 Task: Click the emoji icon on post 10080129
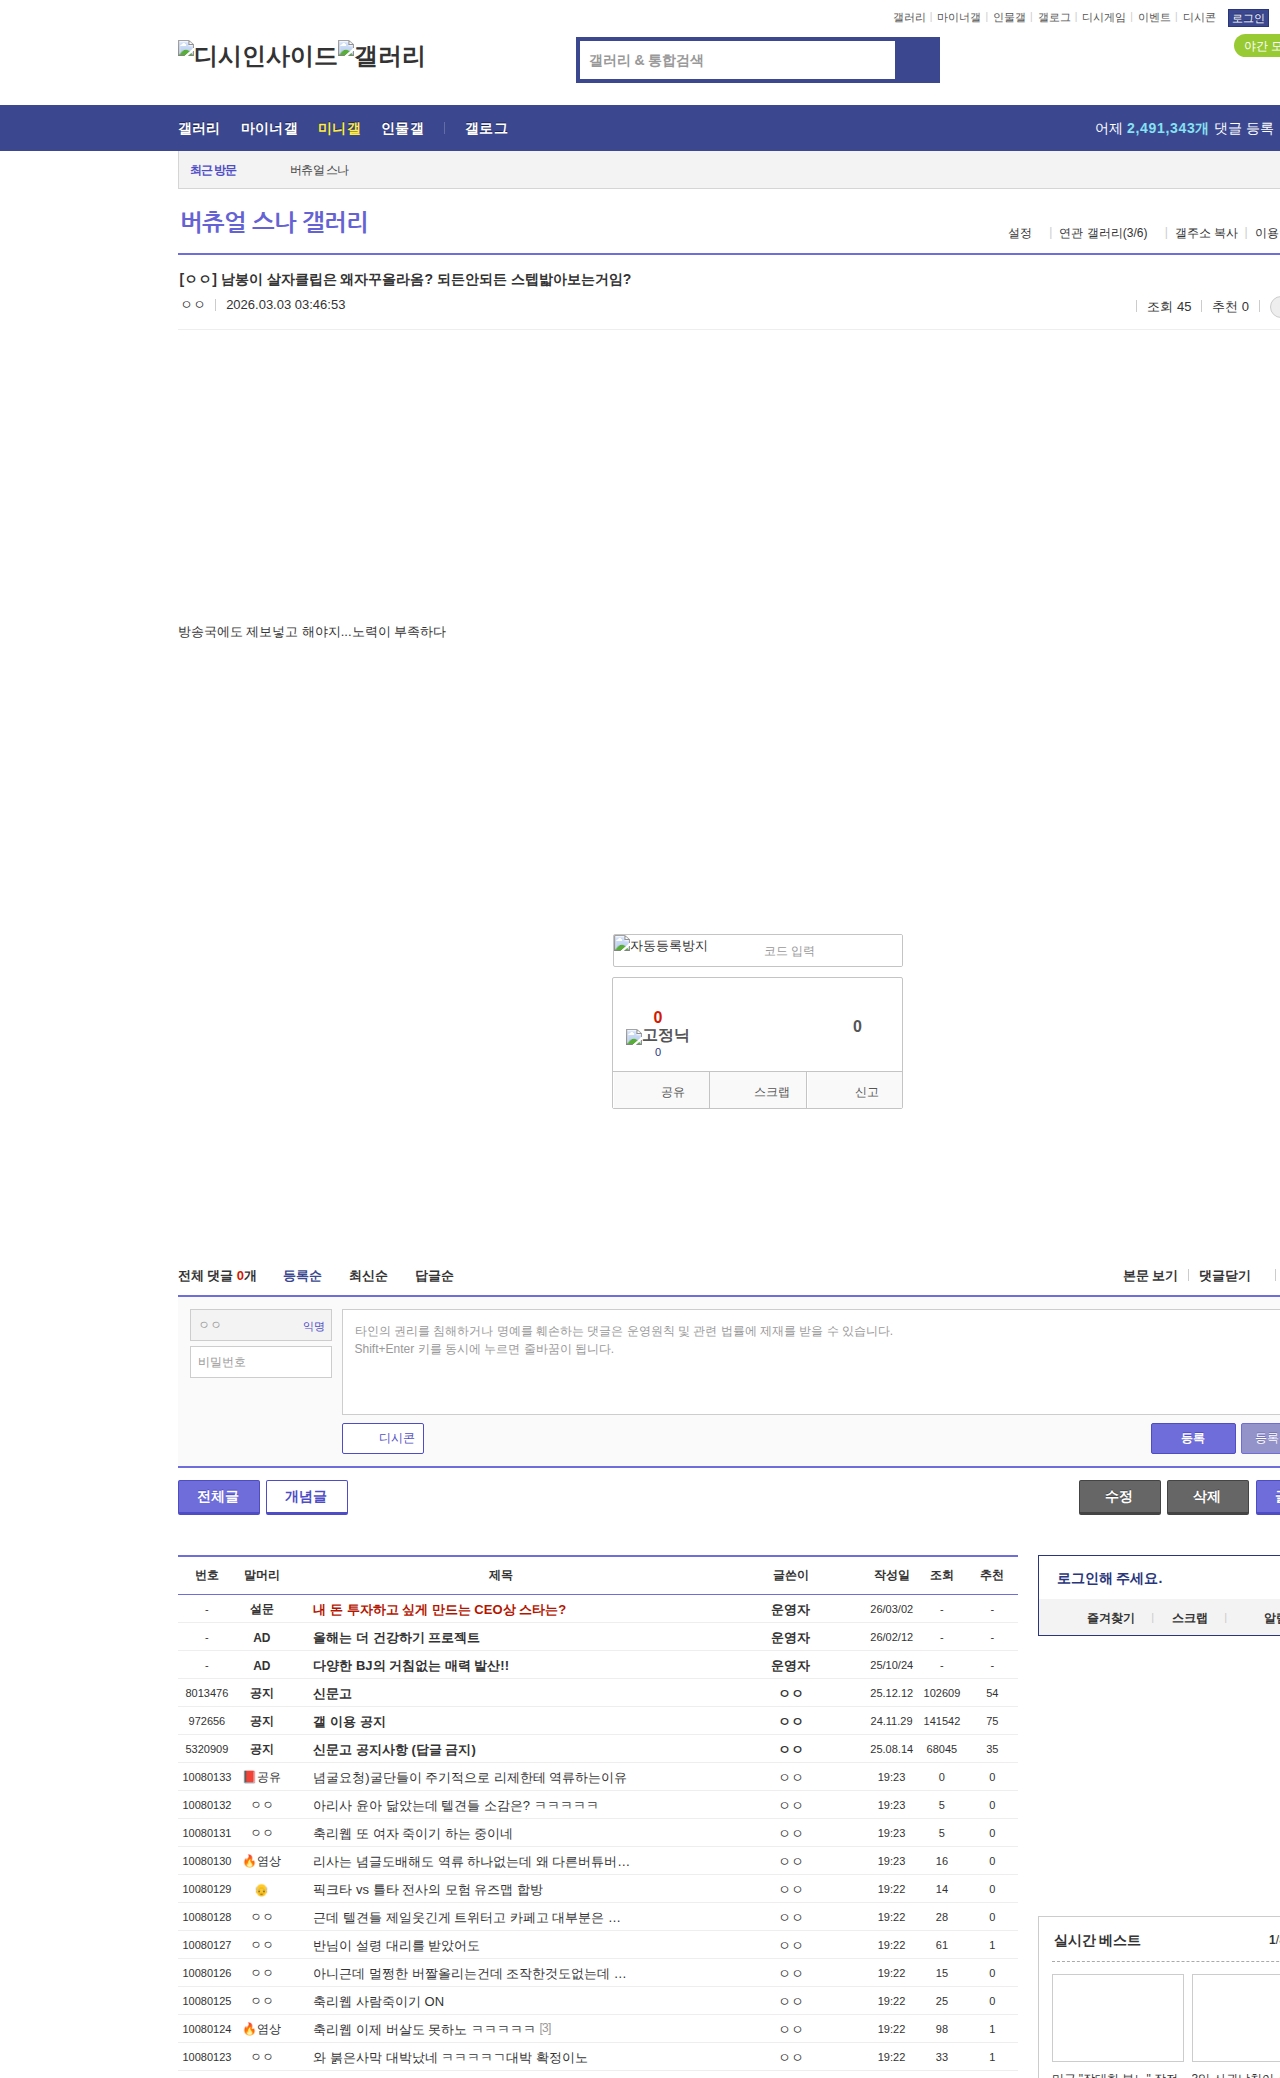coord(261,1890)
